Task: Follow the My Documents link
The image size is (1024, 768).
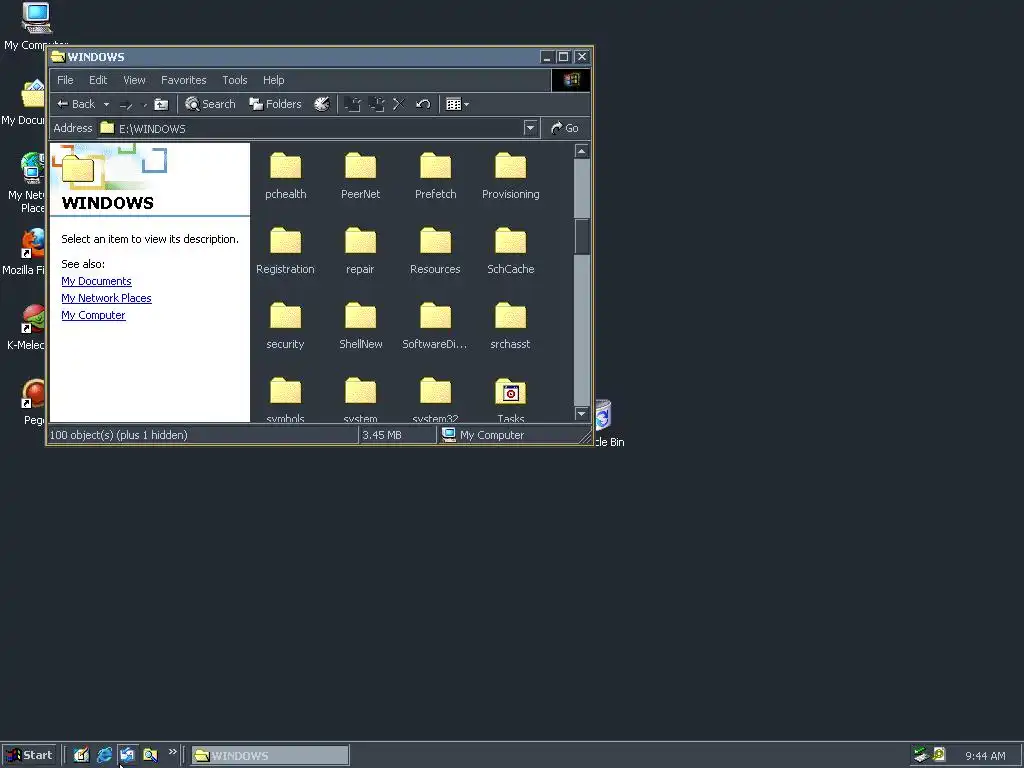Action: [x=96, y=281]
